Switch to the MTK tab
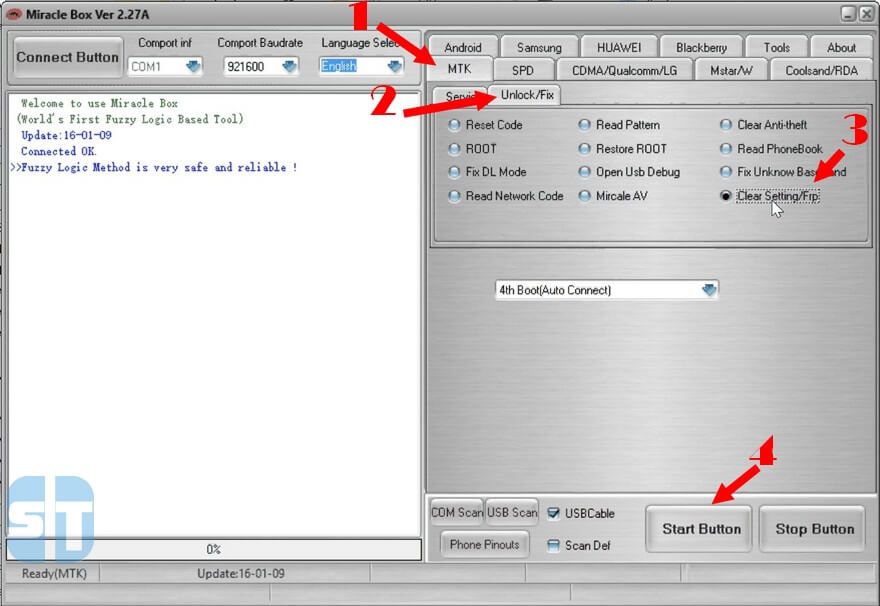 461,70
